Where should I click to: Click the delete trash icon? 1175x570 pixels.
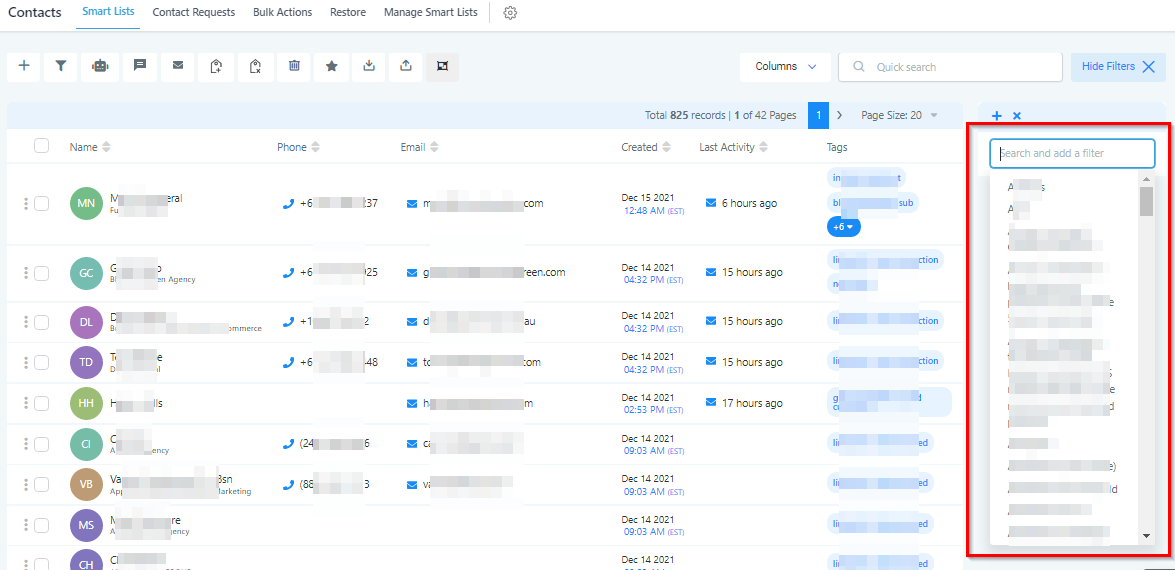294,66
